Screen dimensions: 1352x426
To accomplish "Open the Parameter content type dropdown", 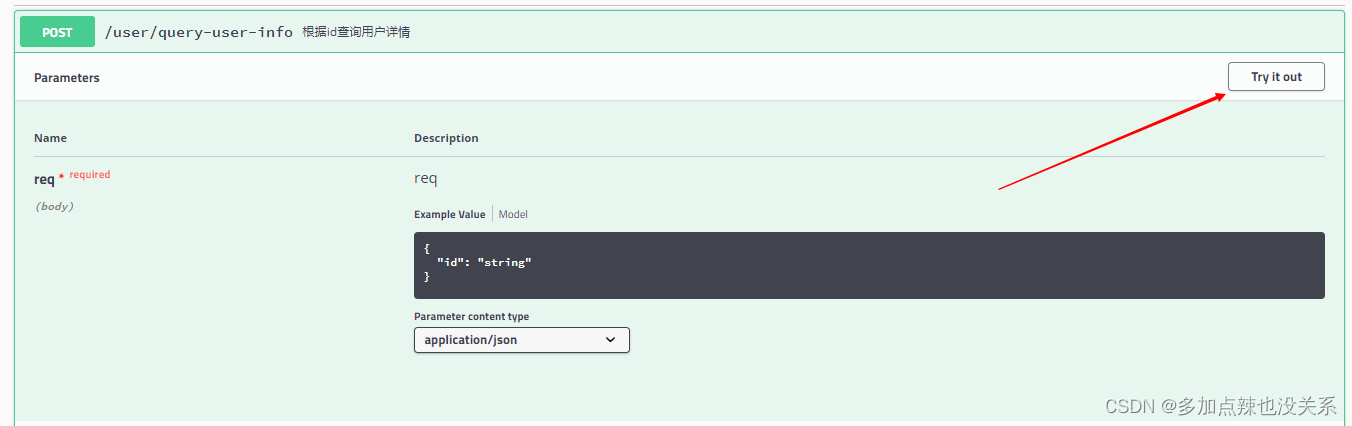I will (x=522, y=340).
